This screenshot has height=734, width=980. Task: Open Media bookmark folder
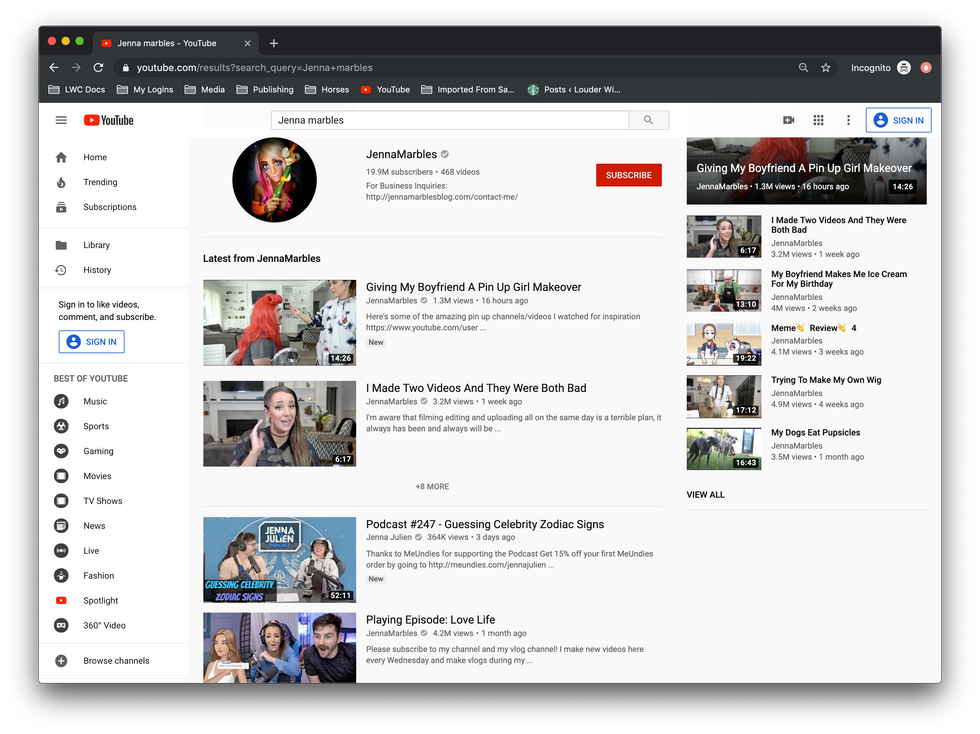pos(205,89)
